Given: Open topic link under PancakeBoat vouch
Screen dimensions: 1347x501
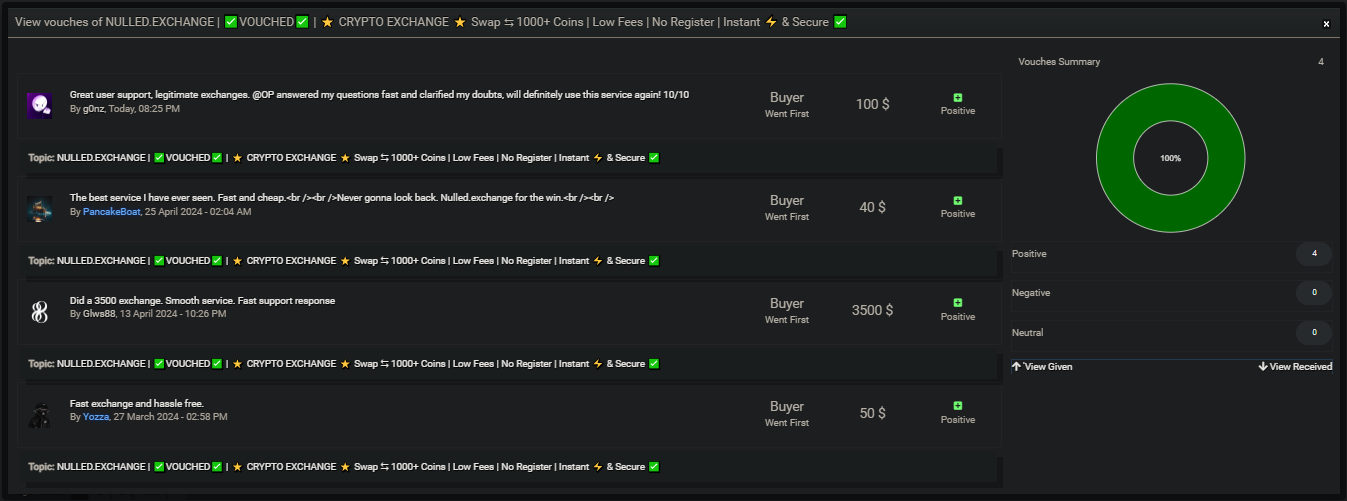Looking at the screenshot, I should point(358,261).
